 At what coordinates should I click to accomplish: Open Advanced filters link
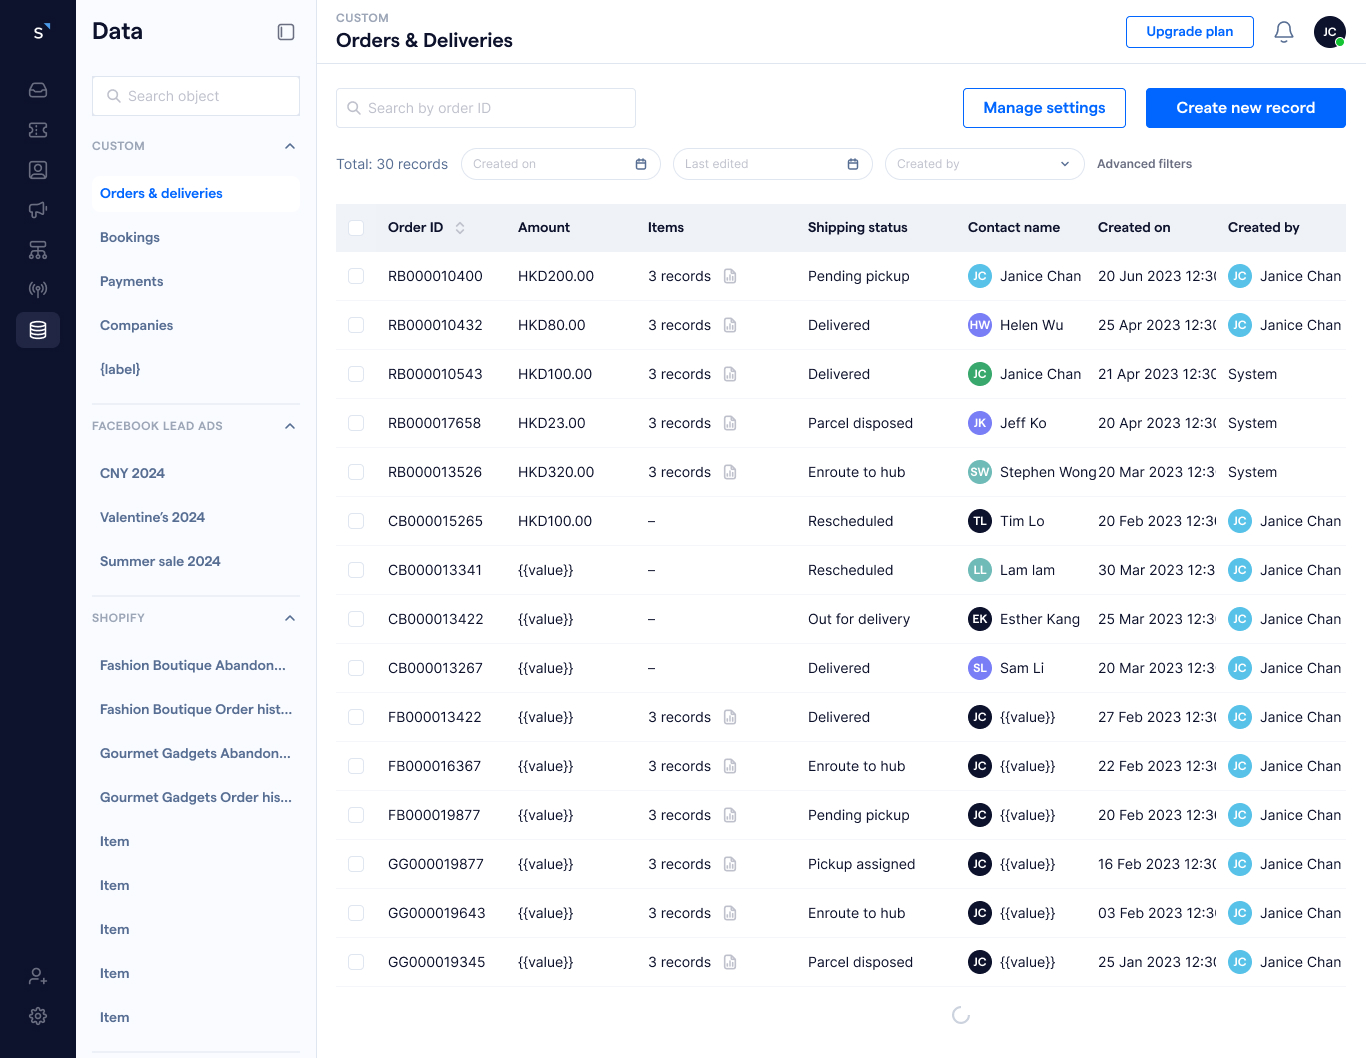pos(1144,164)
